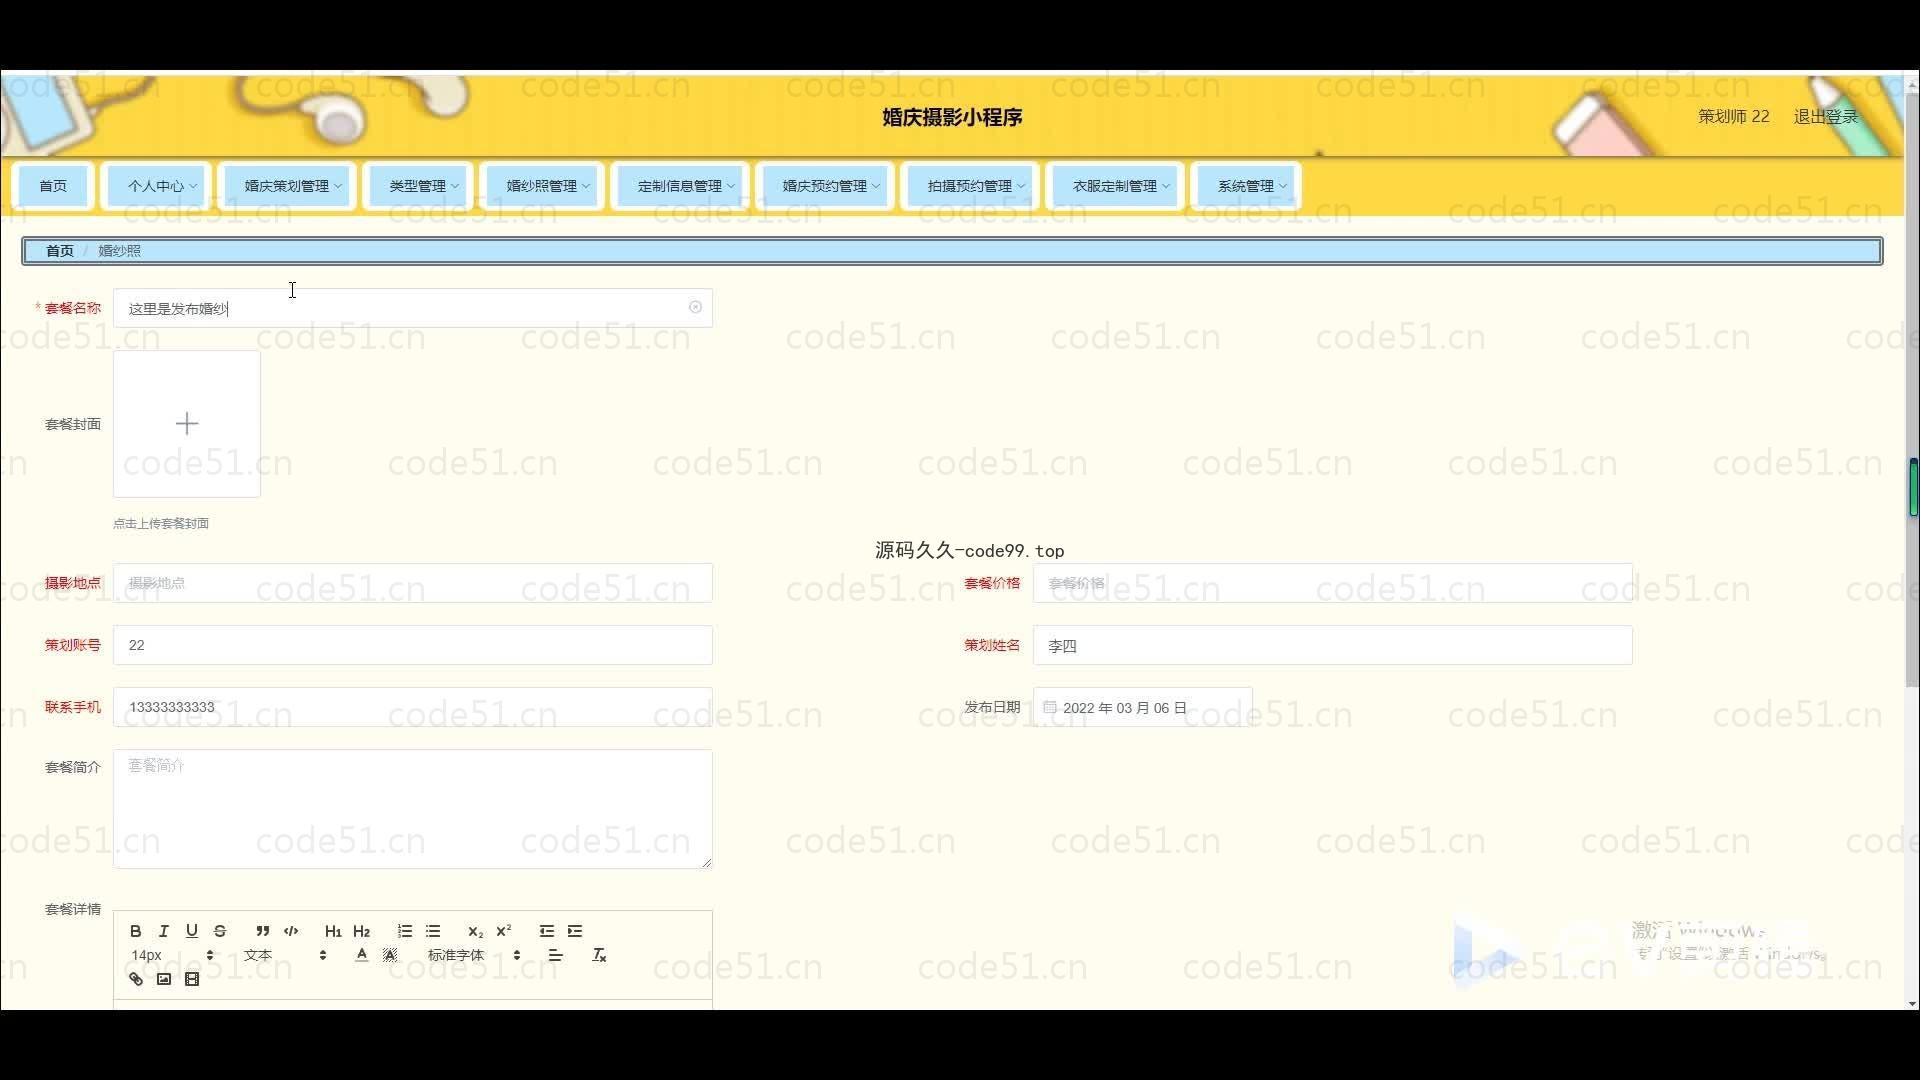Click 退出登录 to log out
Viewport: 1920px width, 1080px height.
1825,117
